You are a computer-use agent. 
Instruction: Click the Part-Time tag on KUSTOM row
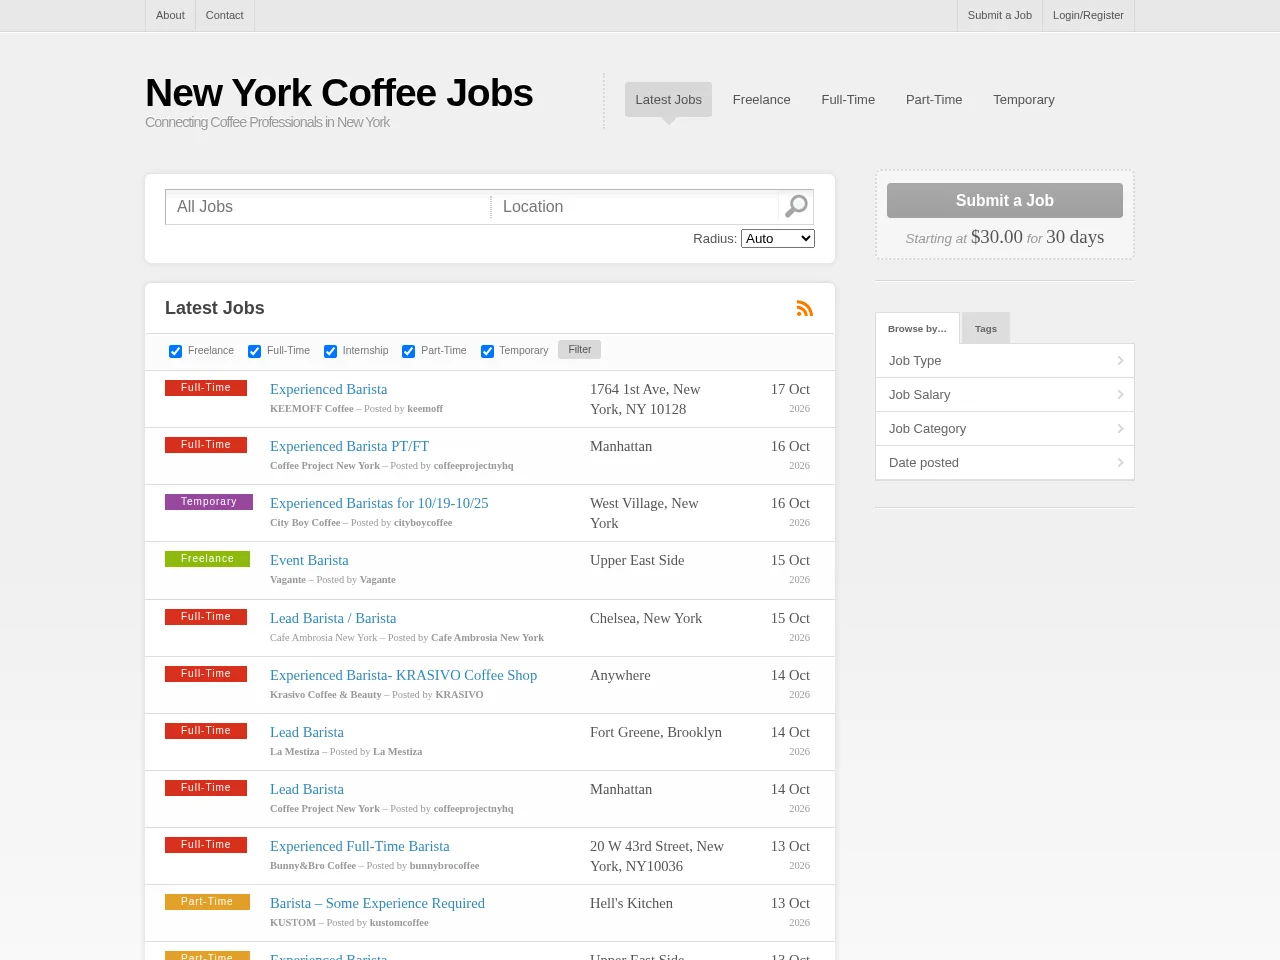207,902
